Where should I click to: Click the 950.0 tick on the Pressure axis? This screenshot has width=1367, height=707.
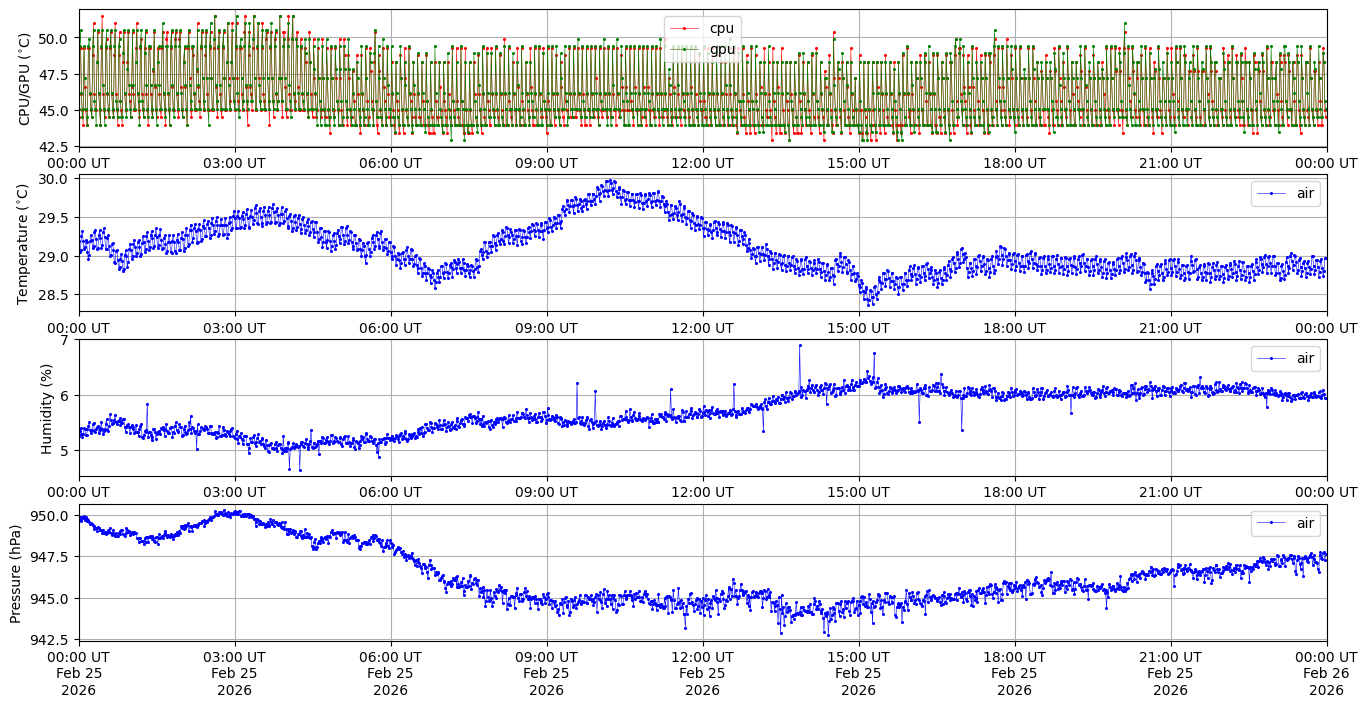pos(49,516)
